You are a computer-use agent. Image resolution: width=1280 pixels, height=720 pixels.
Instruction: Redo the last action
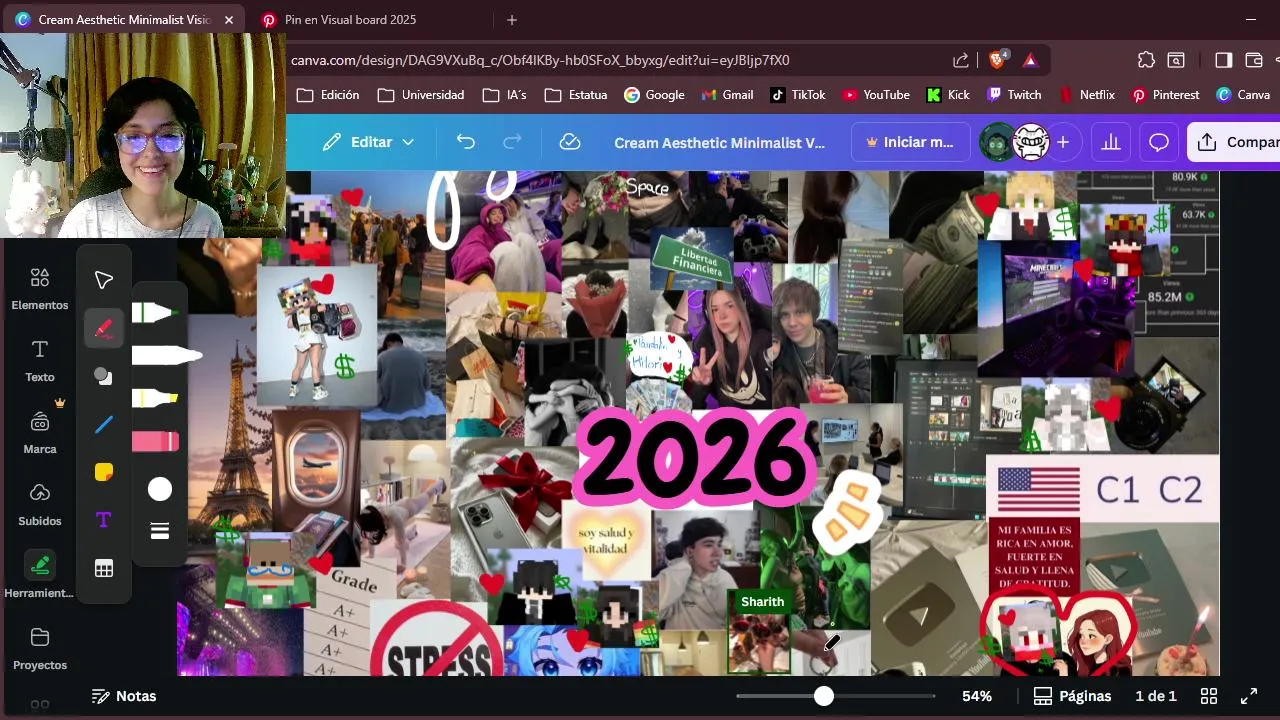(512, 142)
